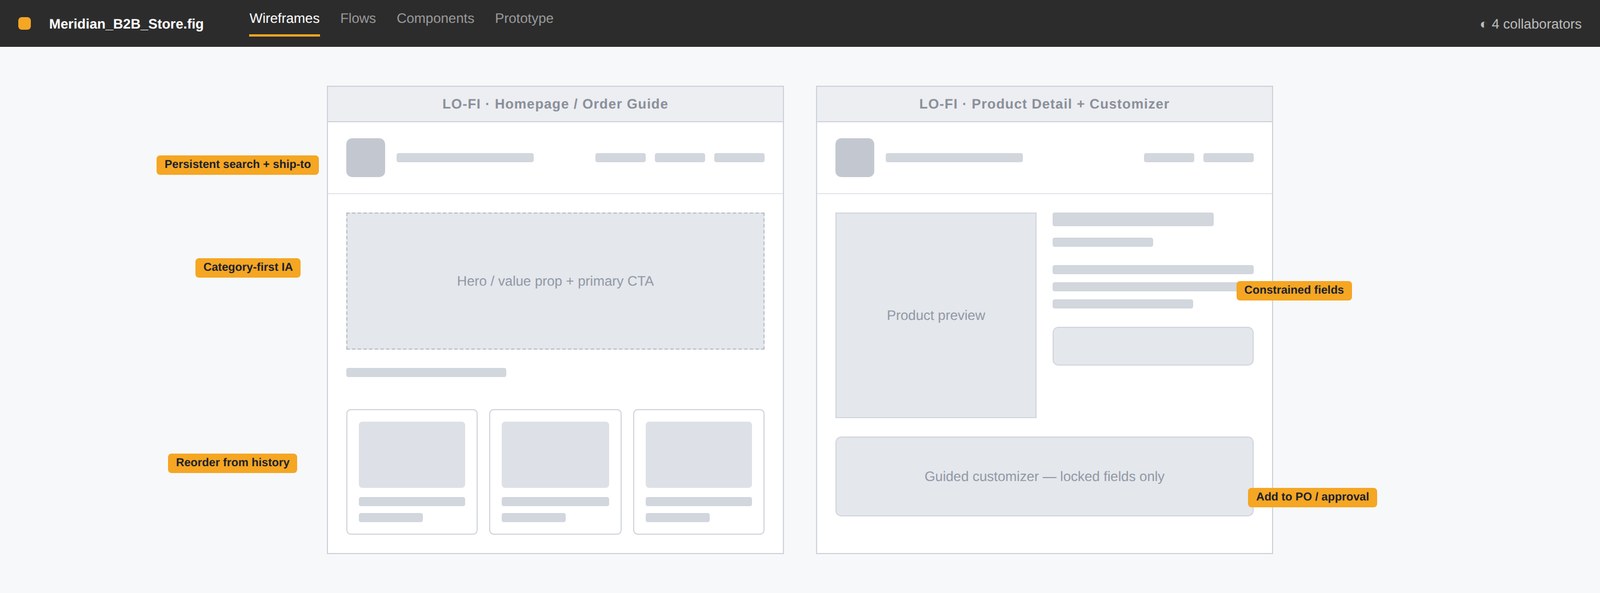Open the Components tab

tap(435, 18)
